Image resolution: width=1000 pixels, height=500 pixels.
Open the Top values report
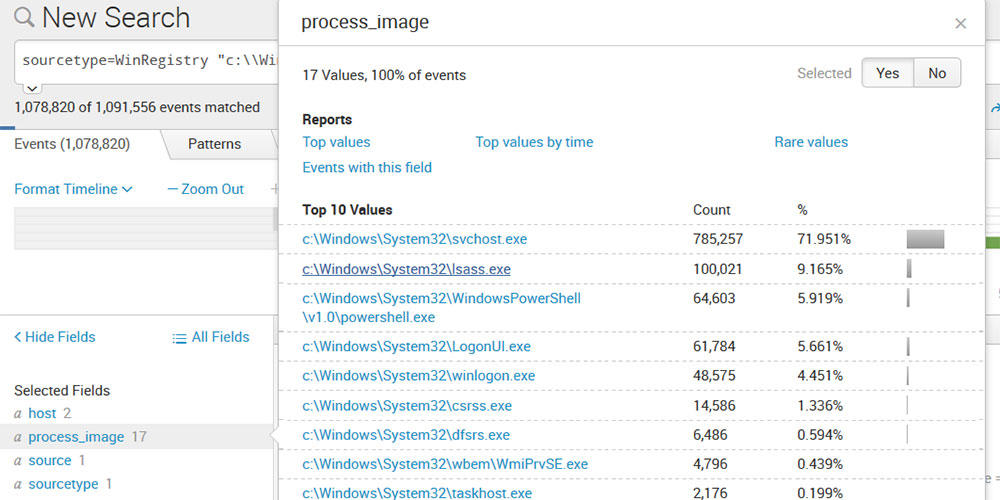[336, 142]
